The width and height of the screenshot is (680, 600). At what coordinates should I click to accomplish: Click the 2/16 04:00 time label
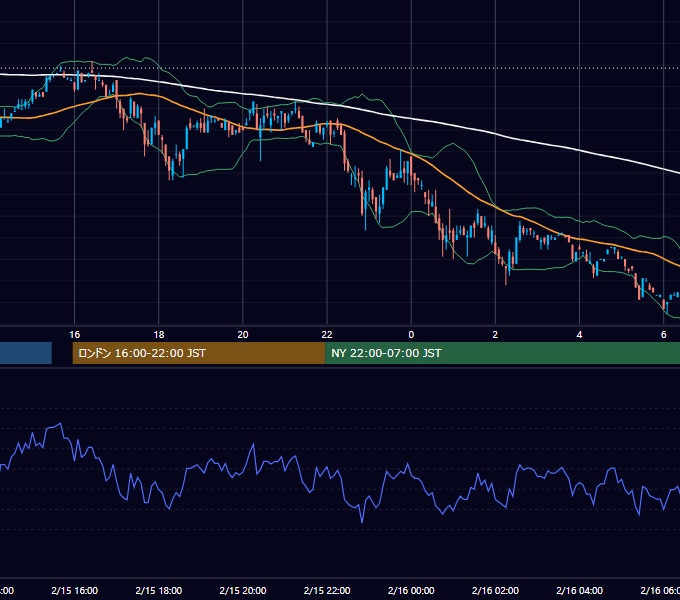tap(579, 590)
